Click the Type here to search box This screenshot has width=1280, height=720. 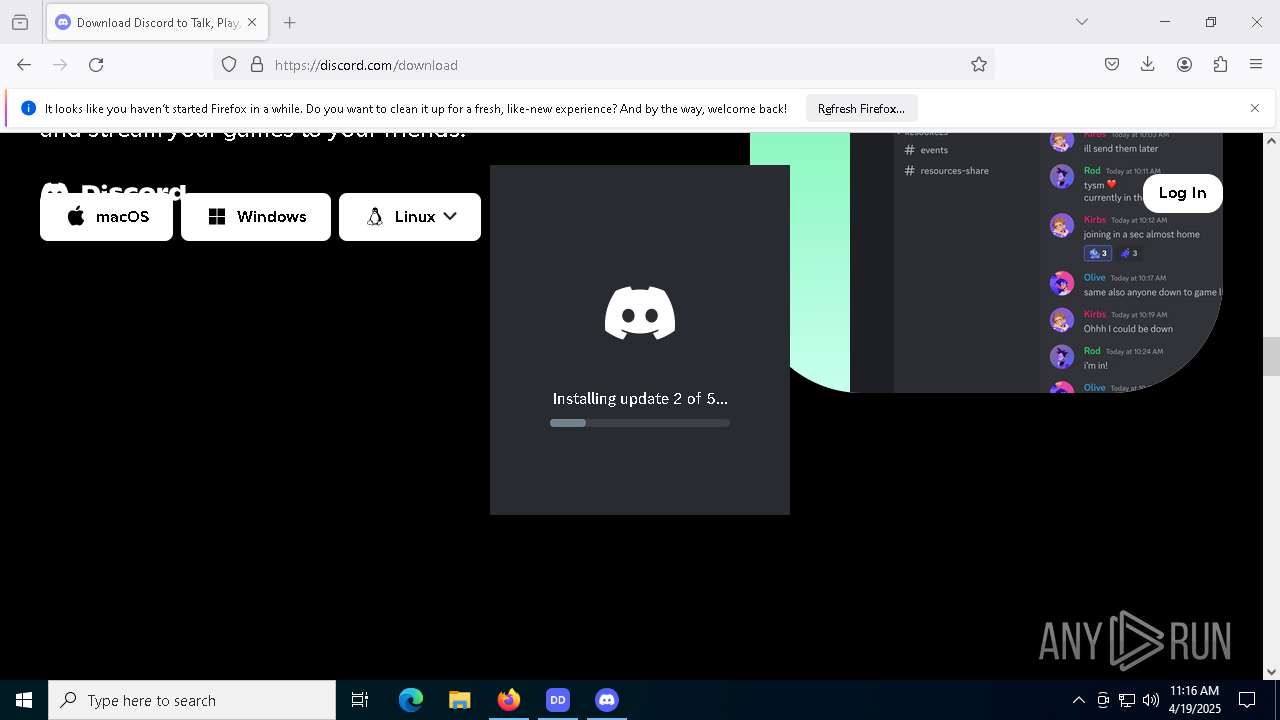coord(192,700)
